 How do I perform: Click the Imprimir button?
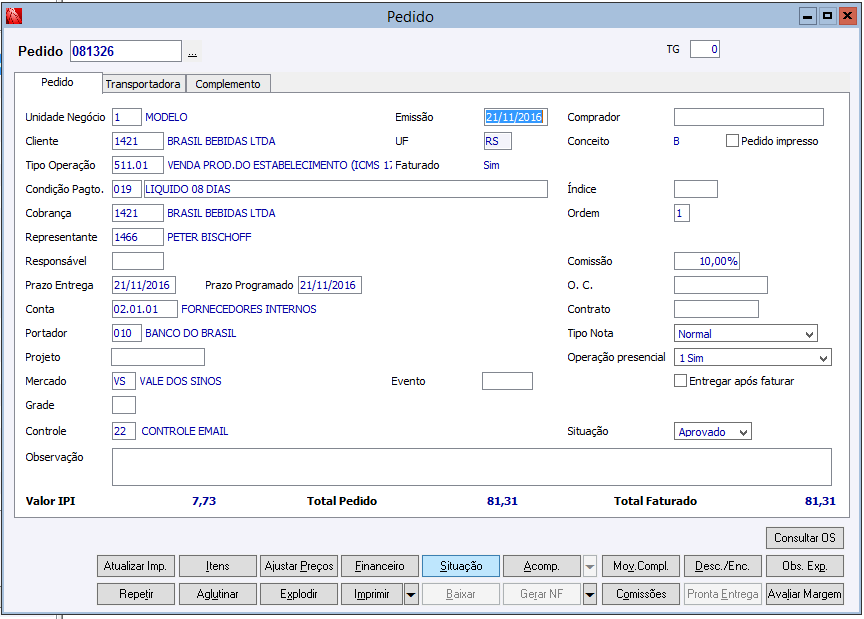point(372,594)
